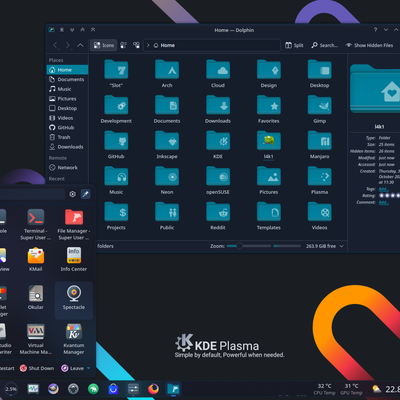Select the Gimp folder icon

tap(319, 105)
